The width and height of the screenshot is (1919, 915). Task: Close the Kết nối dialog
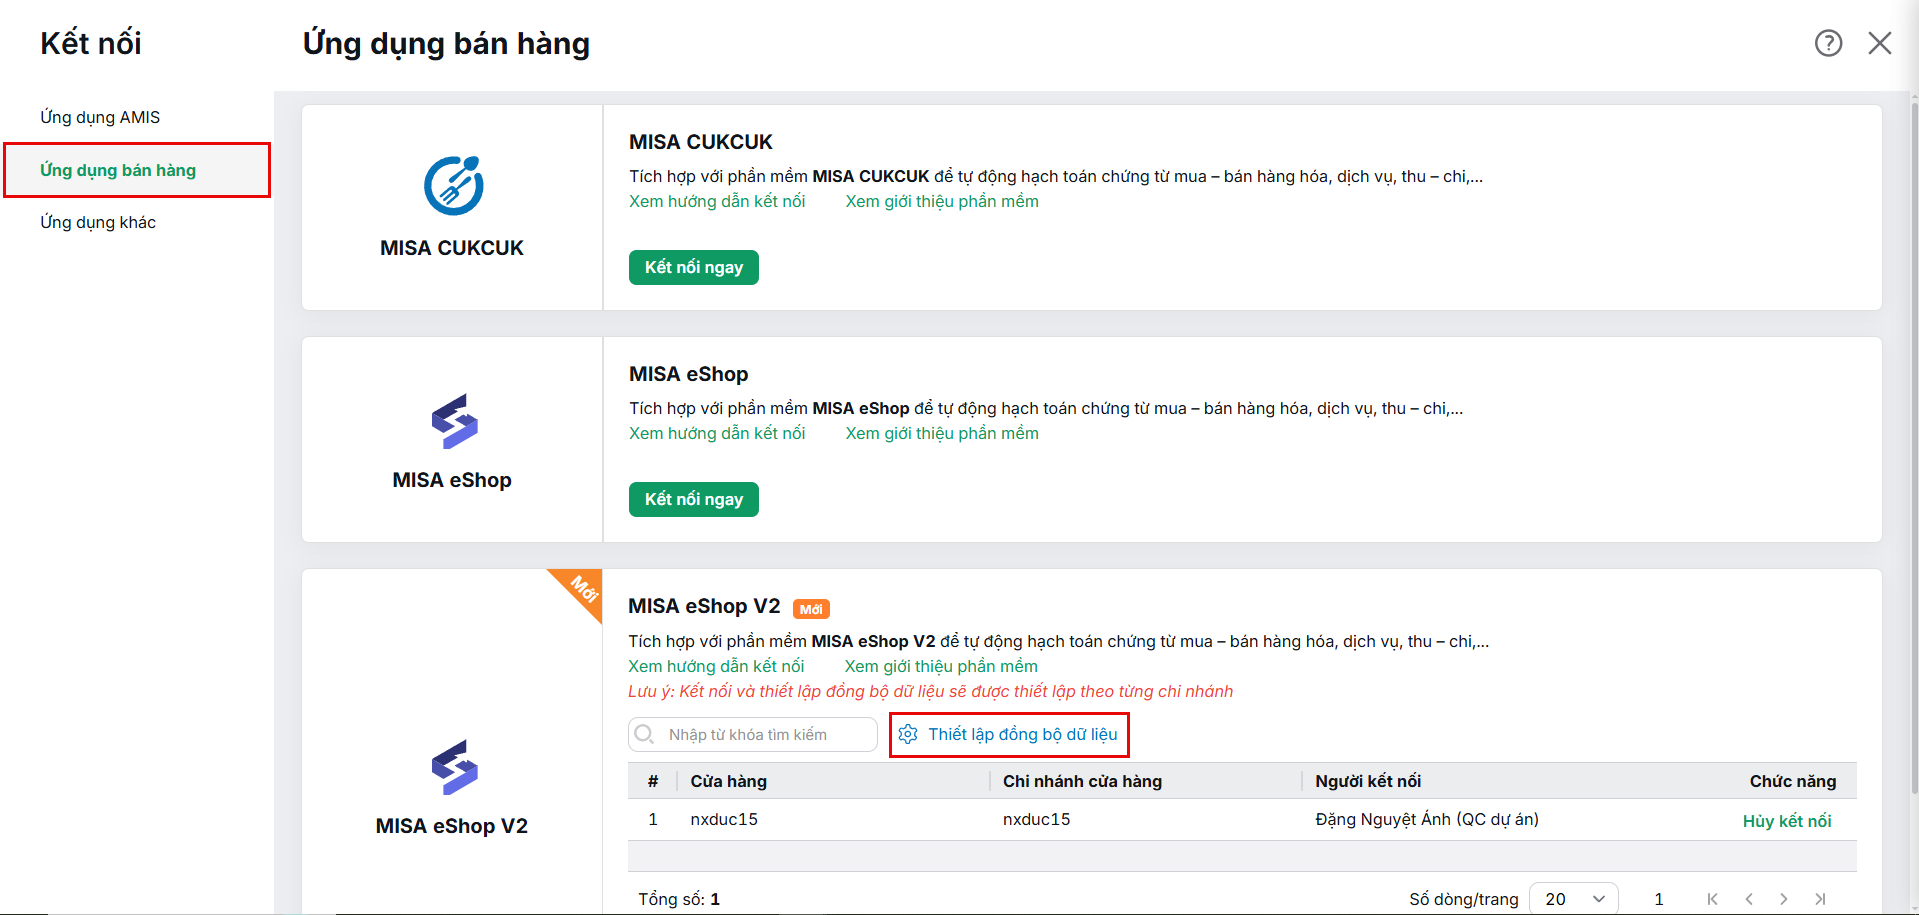click(x=1880, y=43)
